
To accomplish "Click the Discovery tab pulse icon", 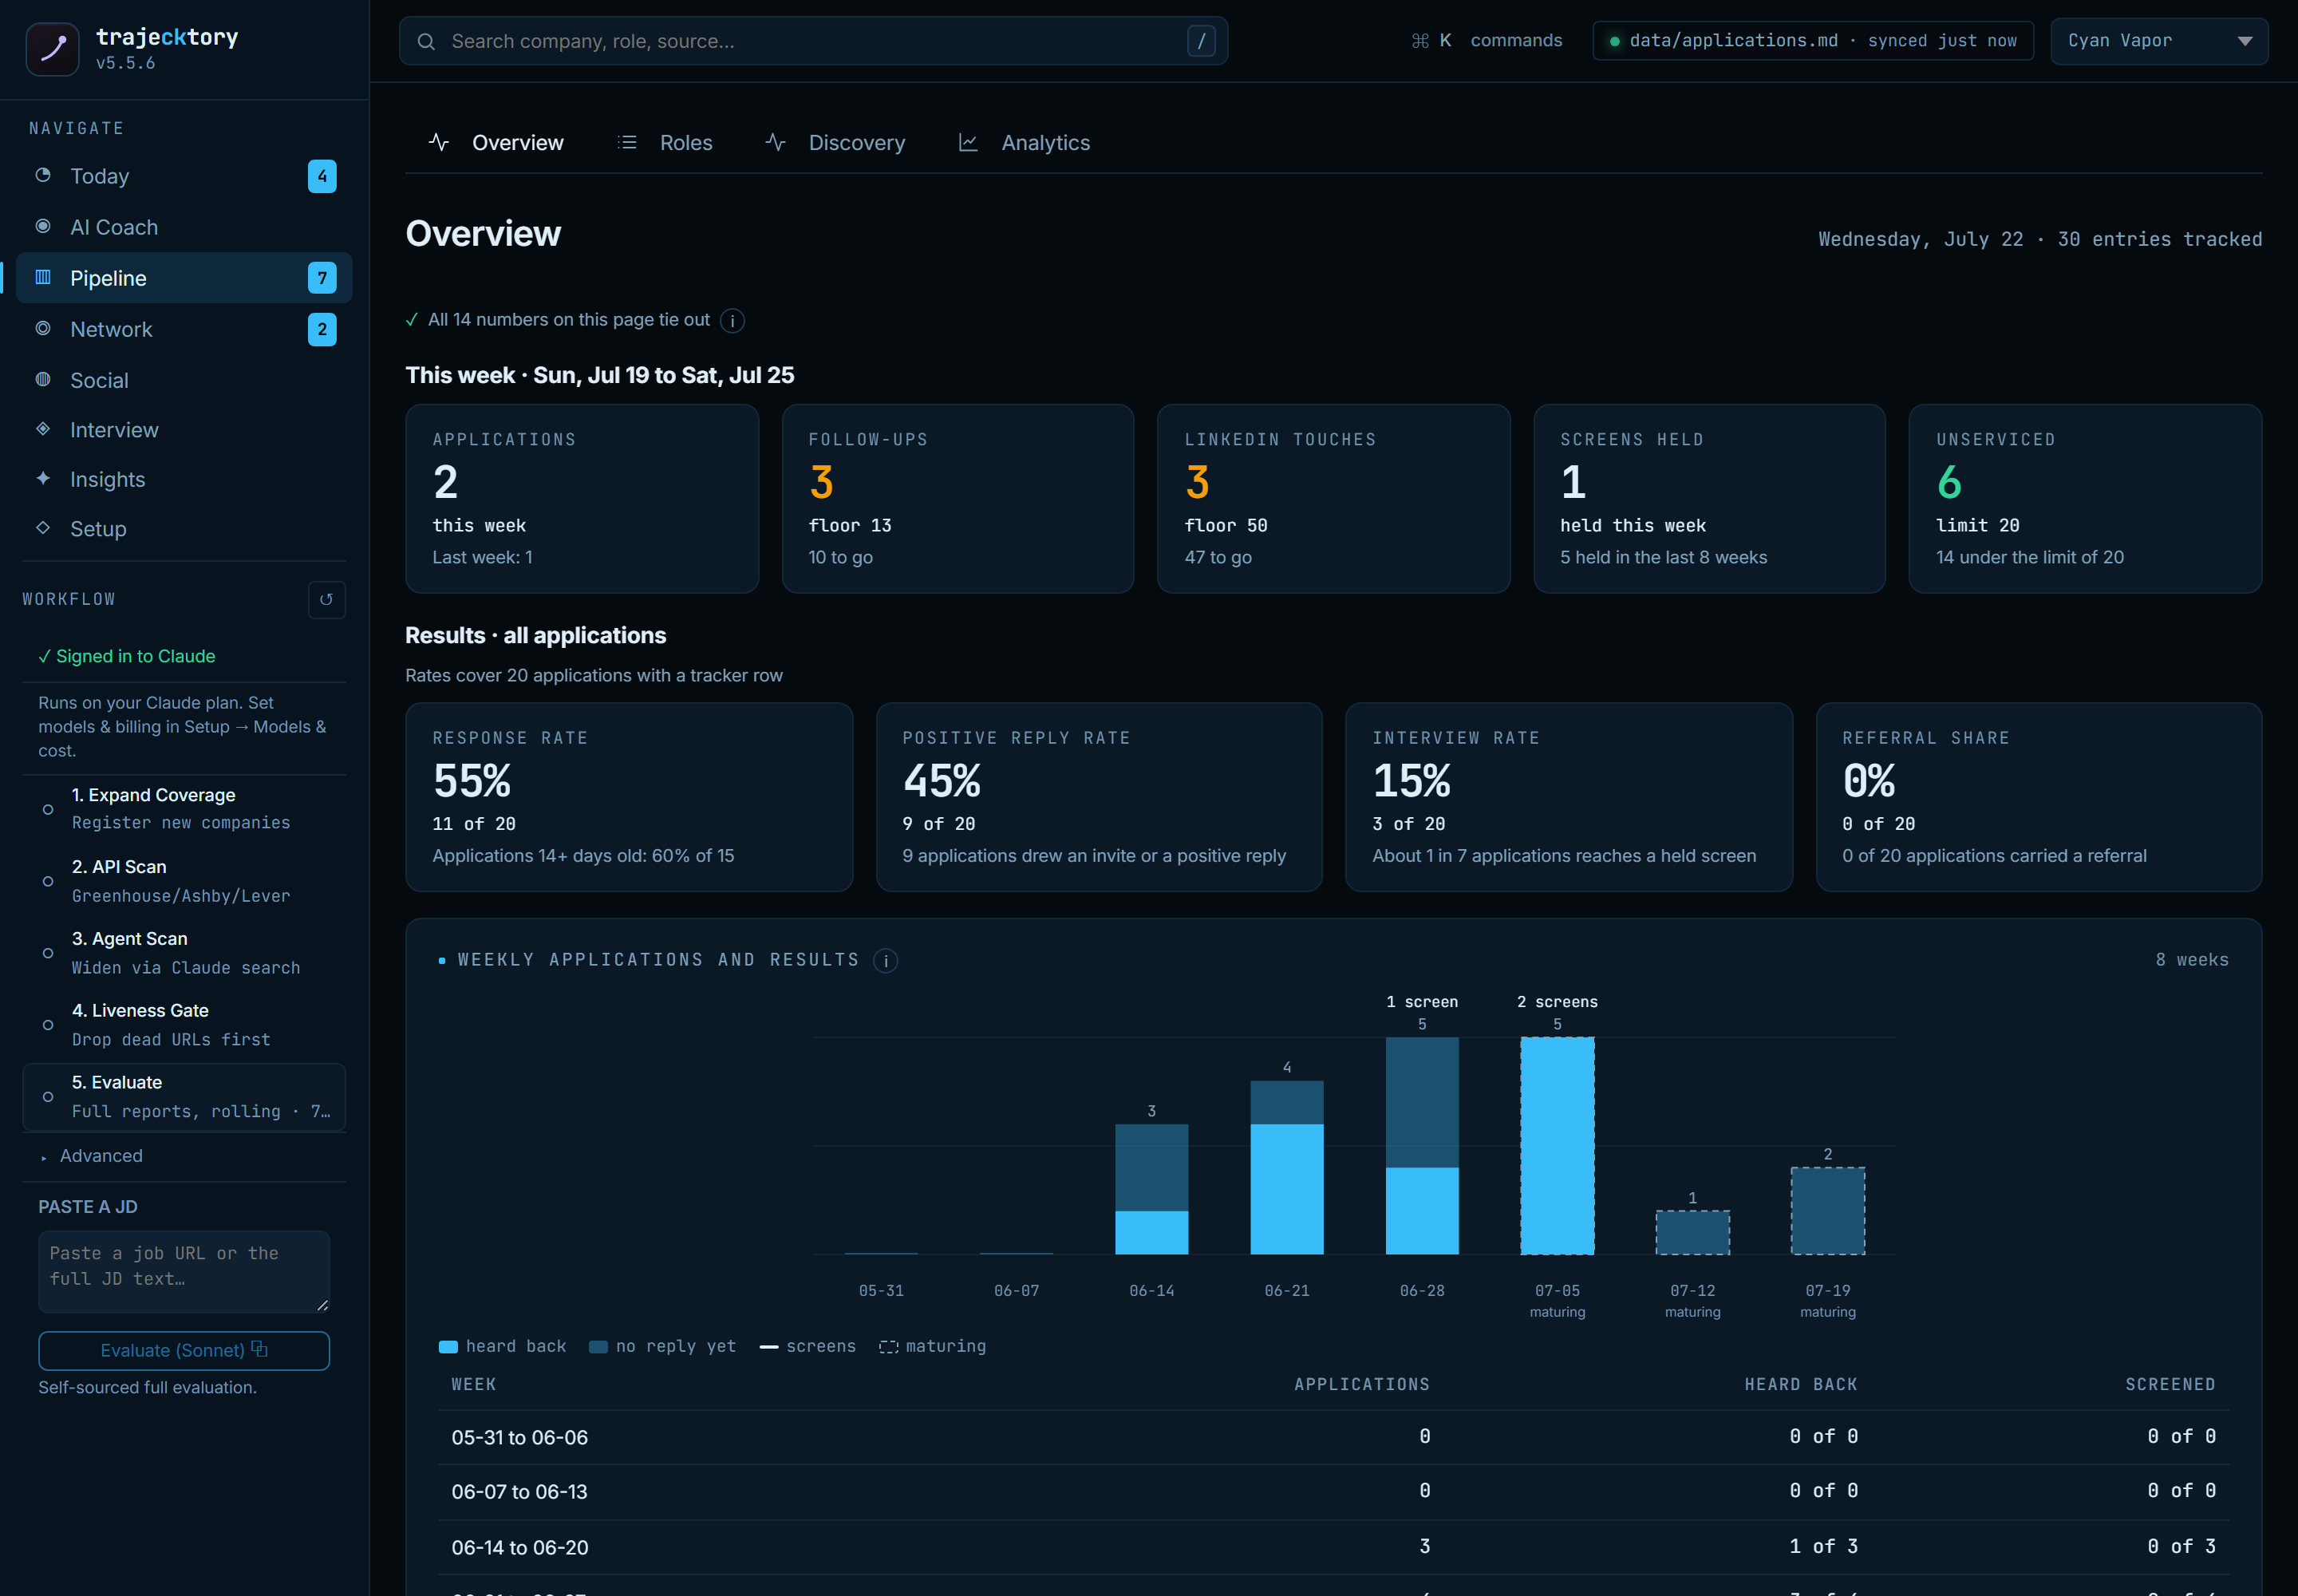I will pos(775,142).
